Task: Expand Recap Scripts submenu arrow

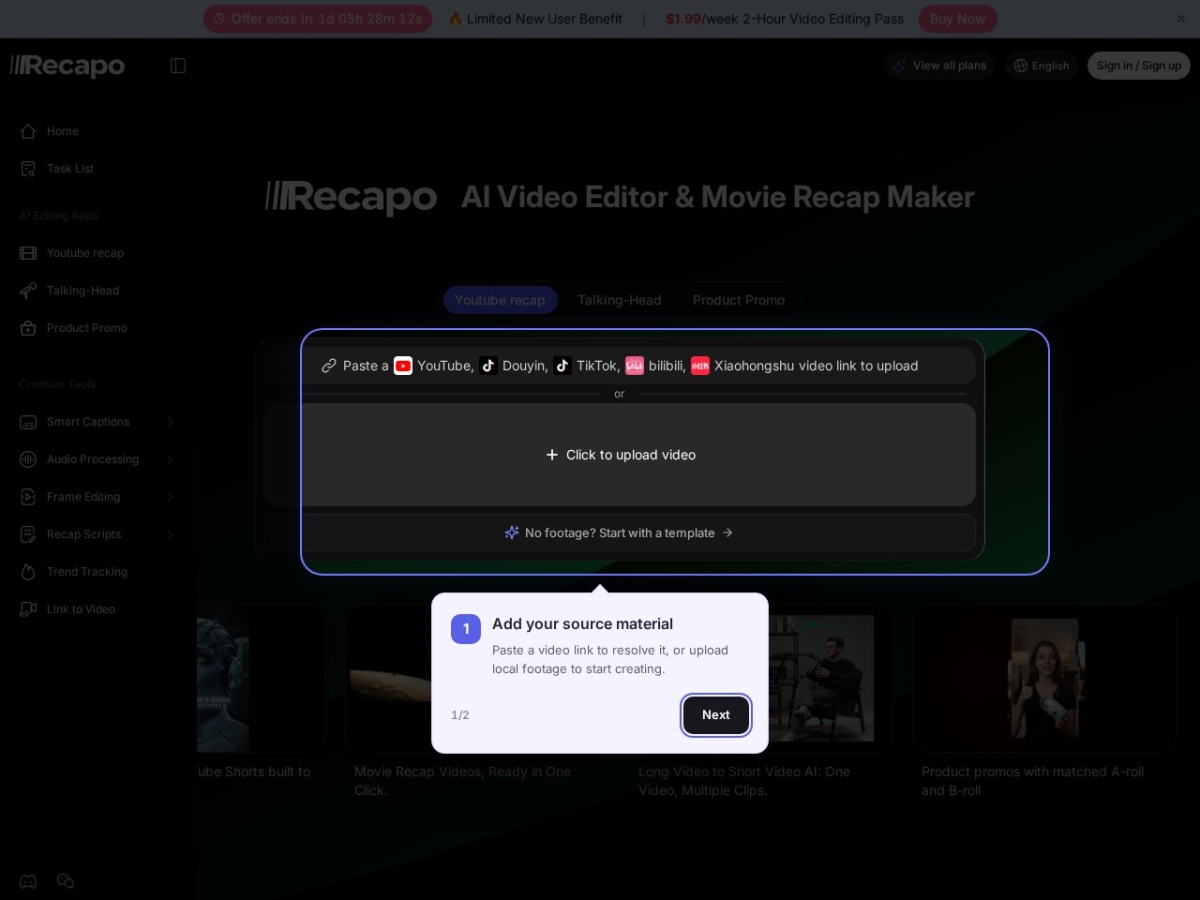Action: click(x=170, y=534)
